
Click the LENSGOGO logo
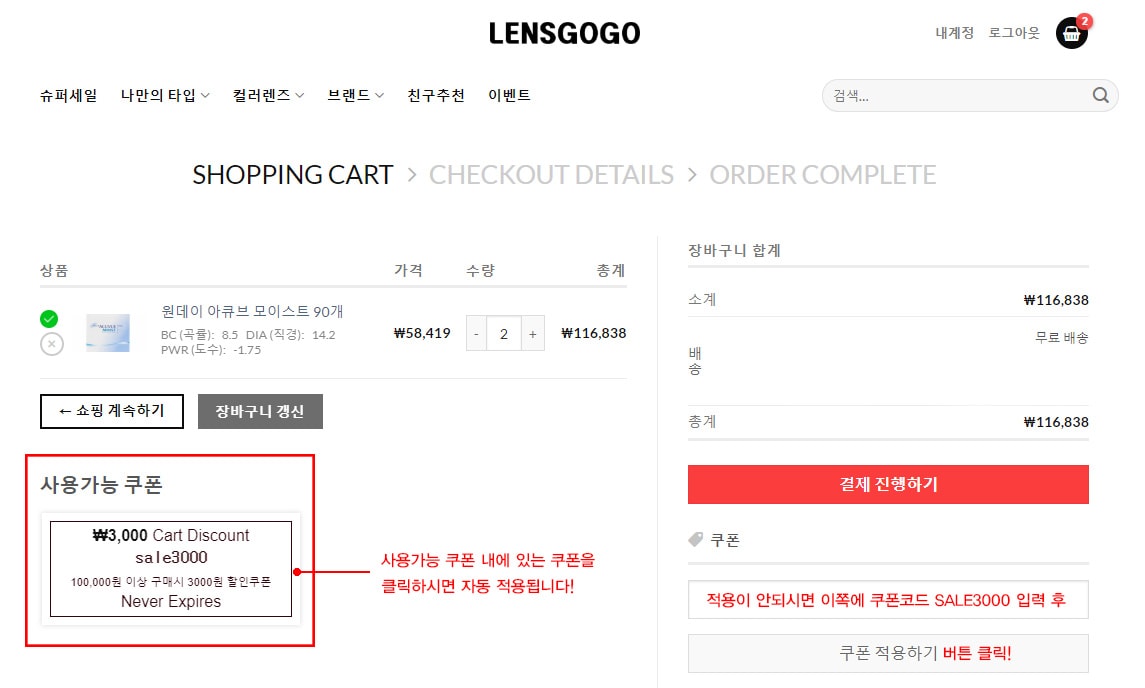point(564,33)
